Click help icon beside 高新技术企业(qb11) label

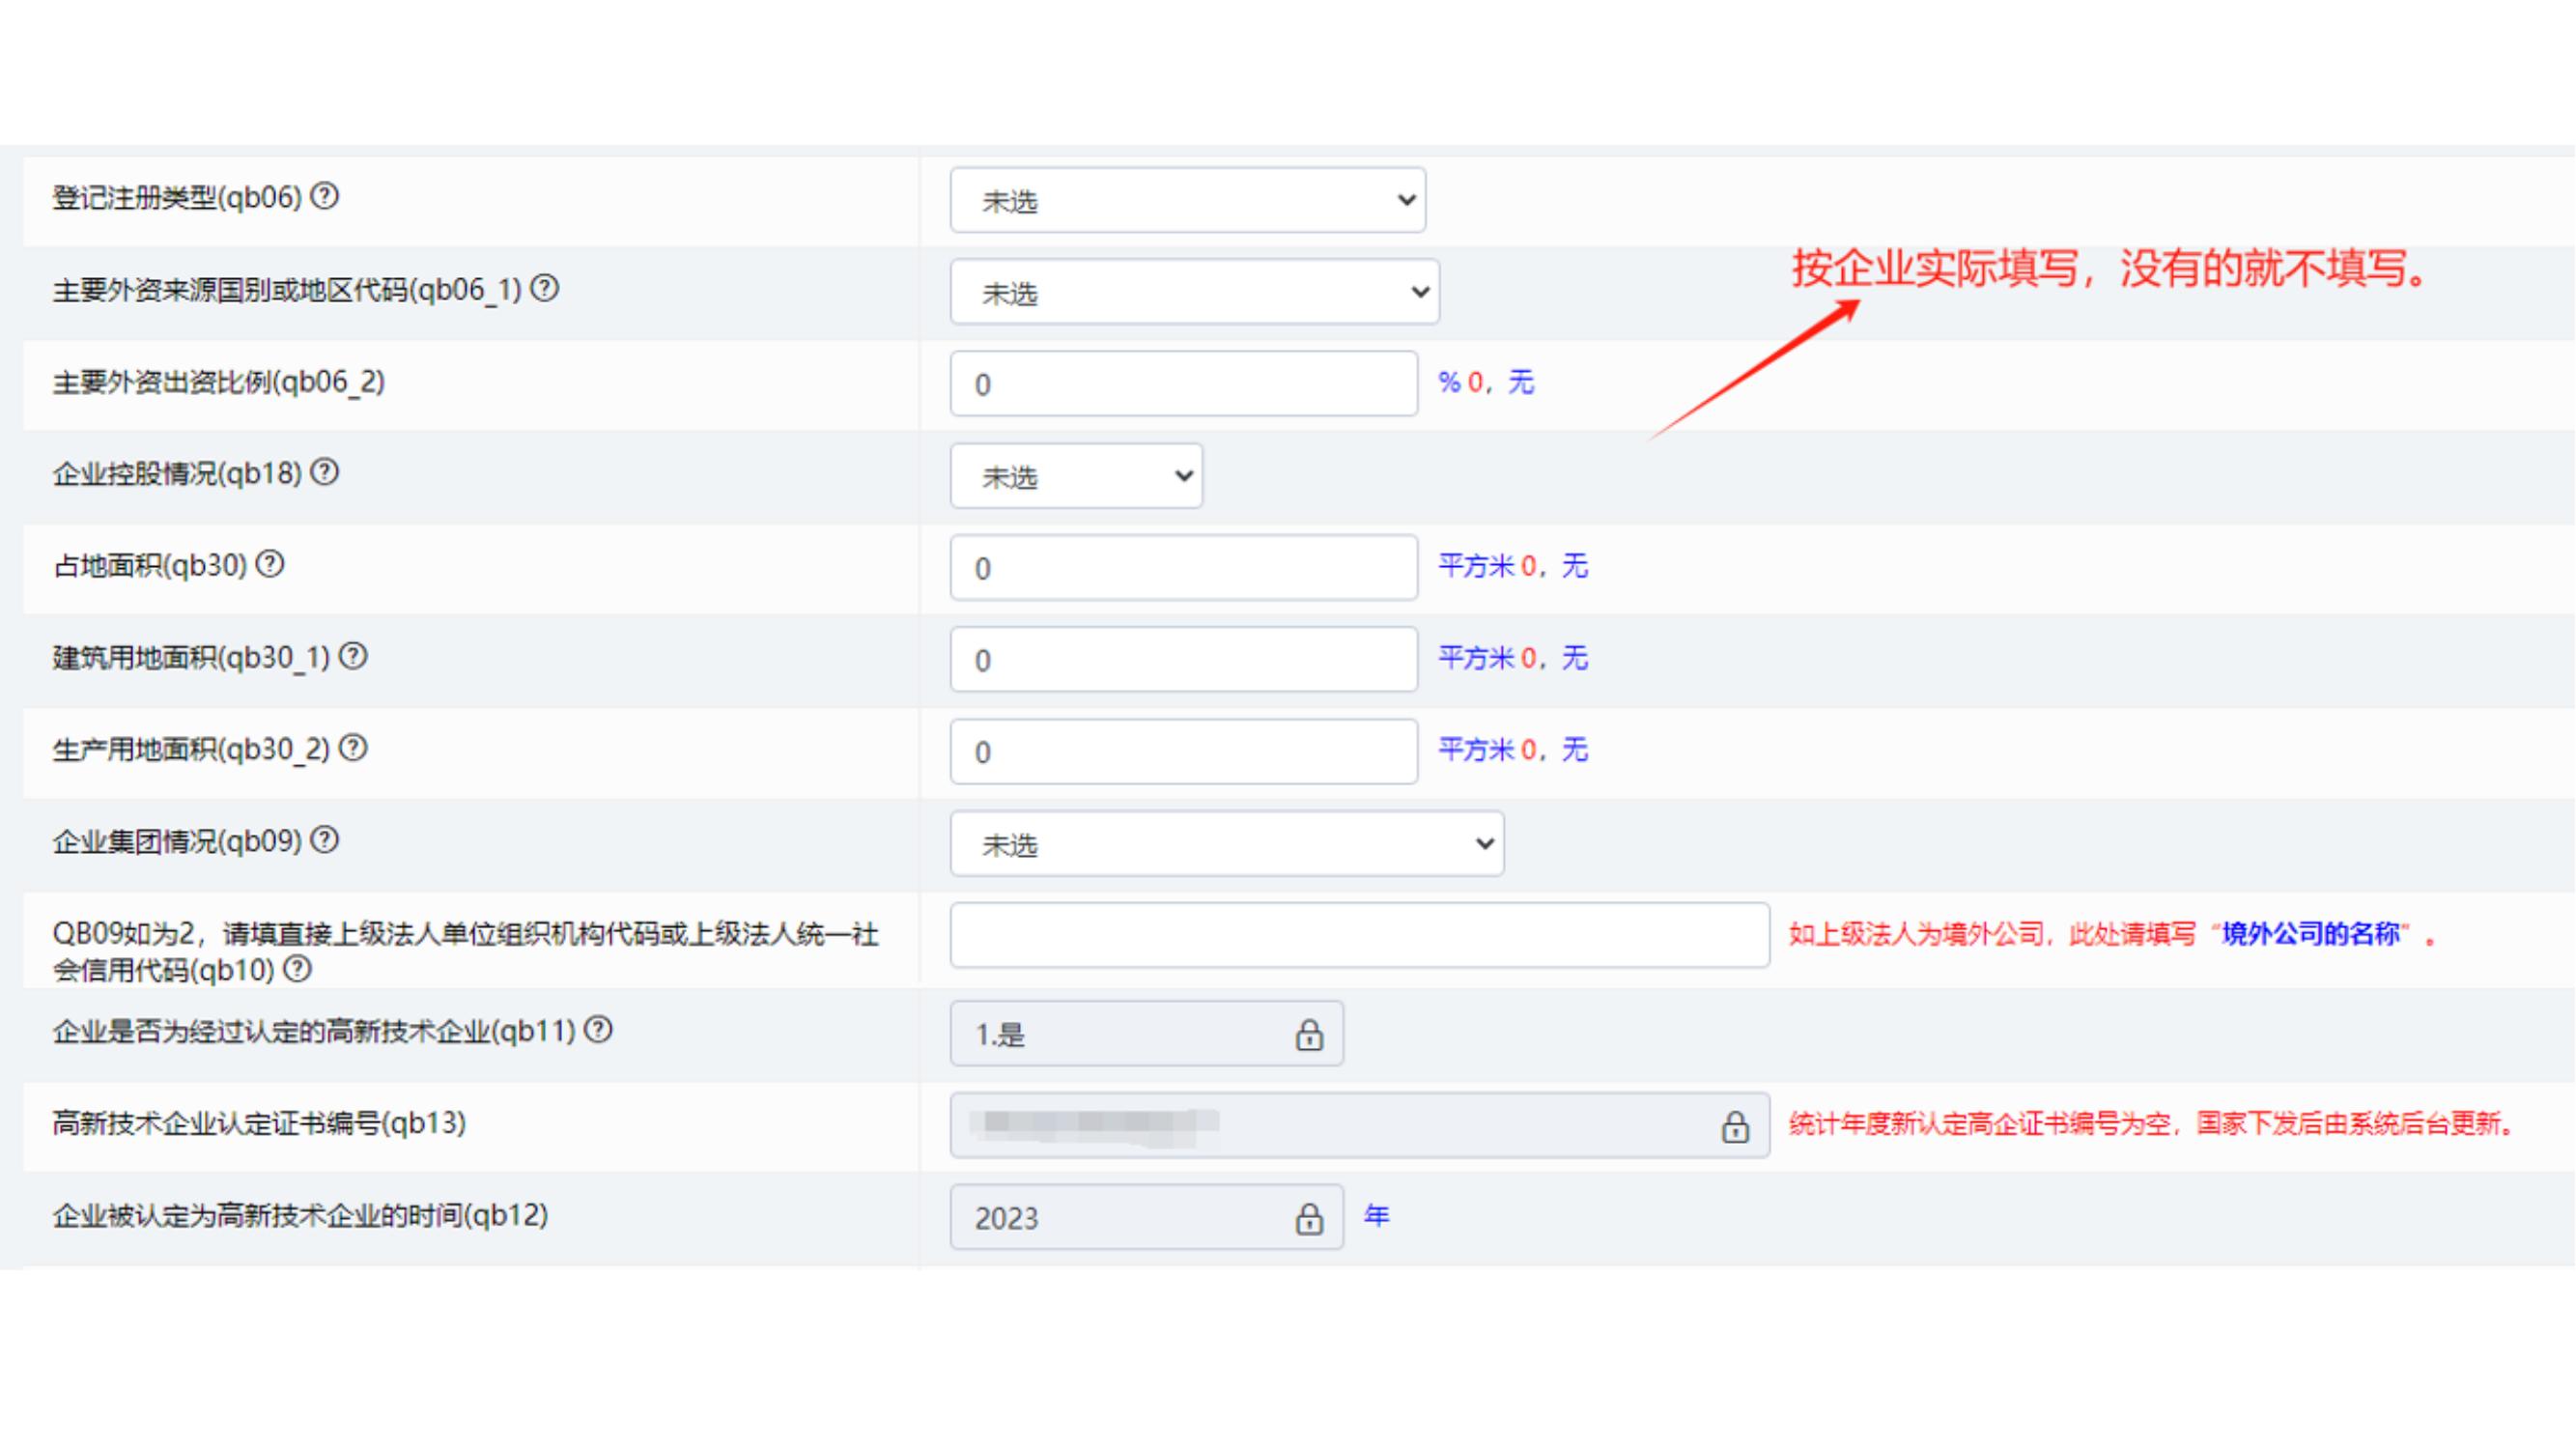(597, 1029)
